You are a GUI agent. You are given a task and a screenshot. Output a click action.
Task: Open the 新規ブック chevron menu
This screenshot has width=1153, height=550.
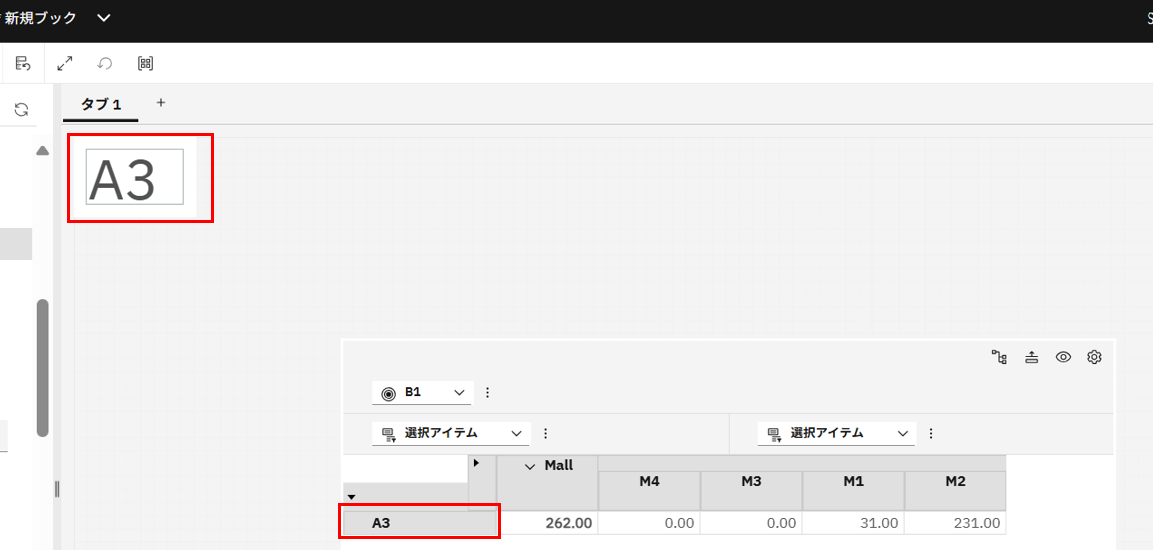coord(104,18)
